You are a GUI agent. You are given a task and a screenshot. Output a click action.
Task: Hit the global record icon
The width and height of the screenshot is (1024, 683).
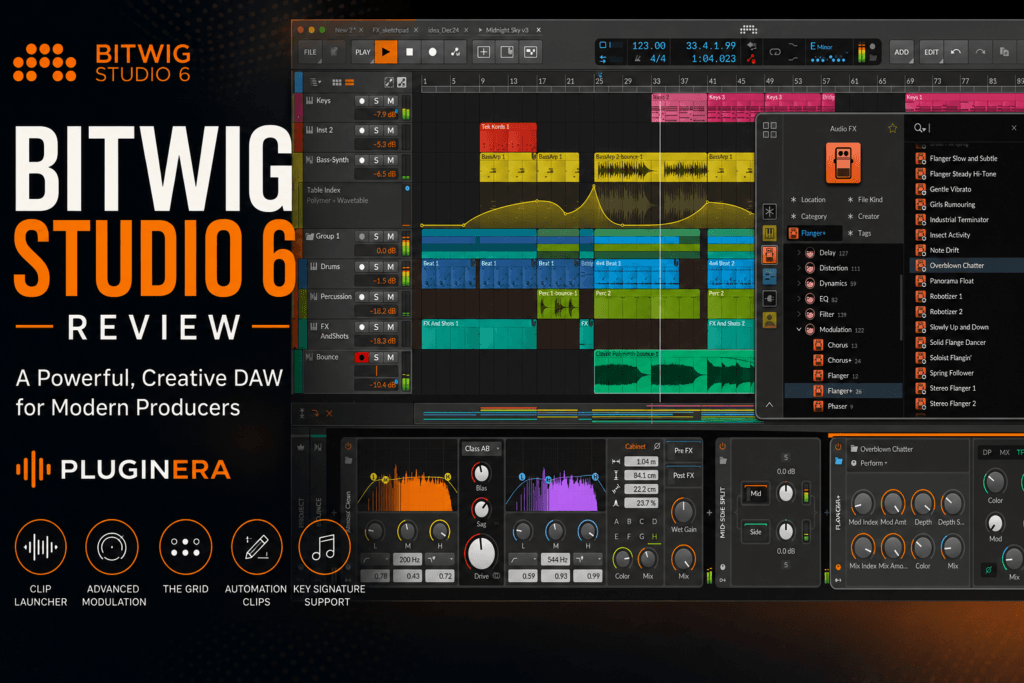(432, 52)
